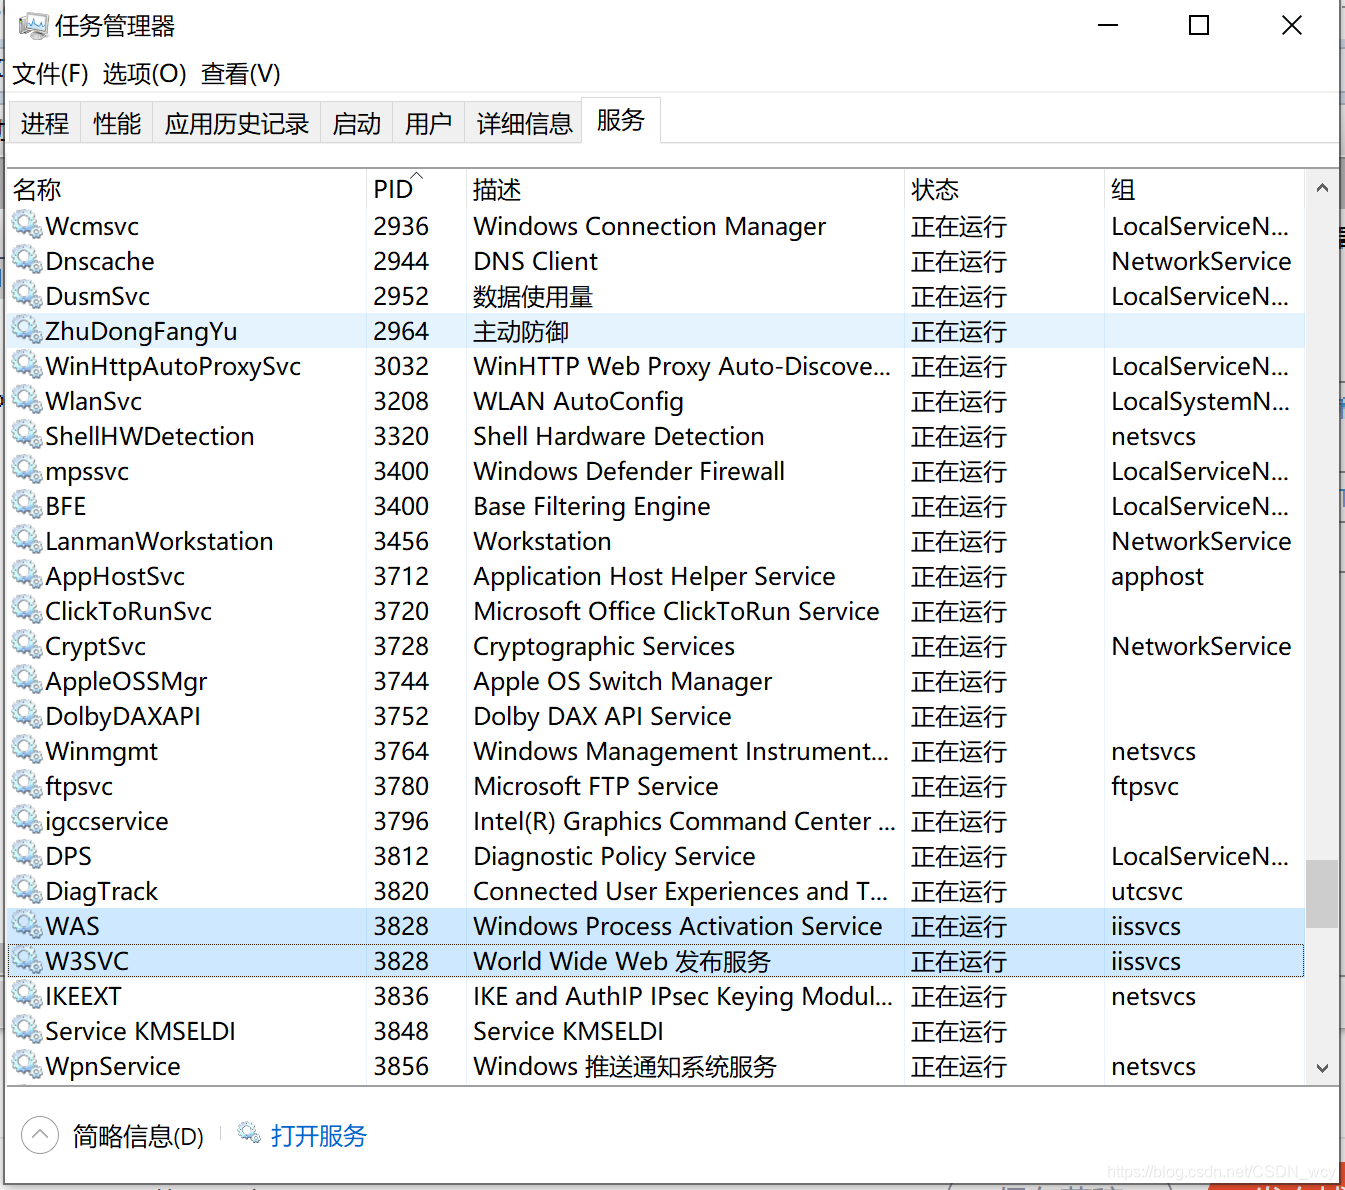Viewport: 1345px width, 1190px height.
Task: Click the ShellHWDetection service icon
Action: pos(26,434)
